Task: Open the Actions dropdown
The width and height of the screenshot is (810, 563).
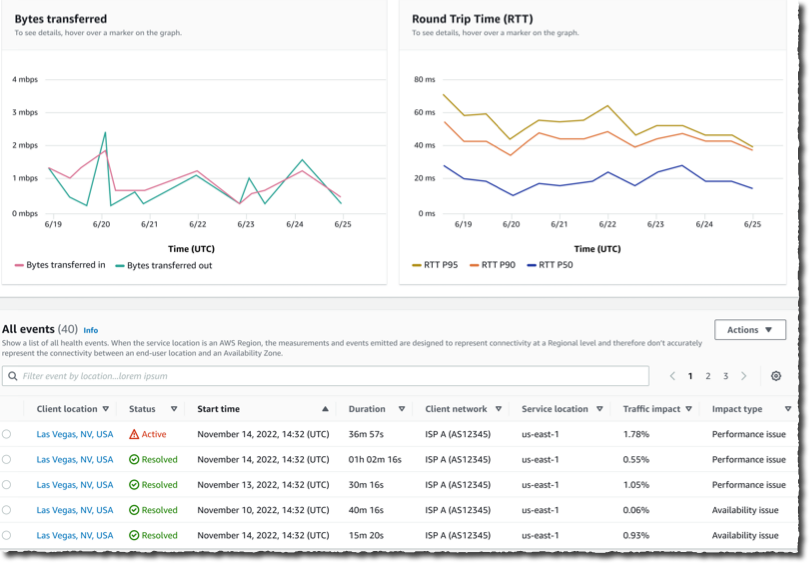Action: tap(750, 330)
